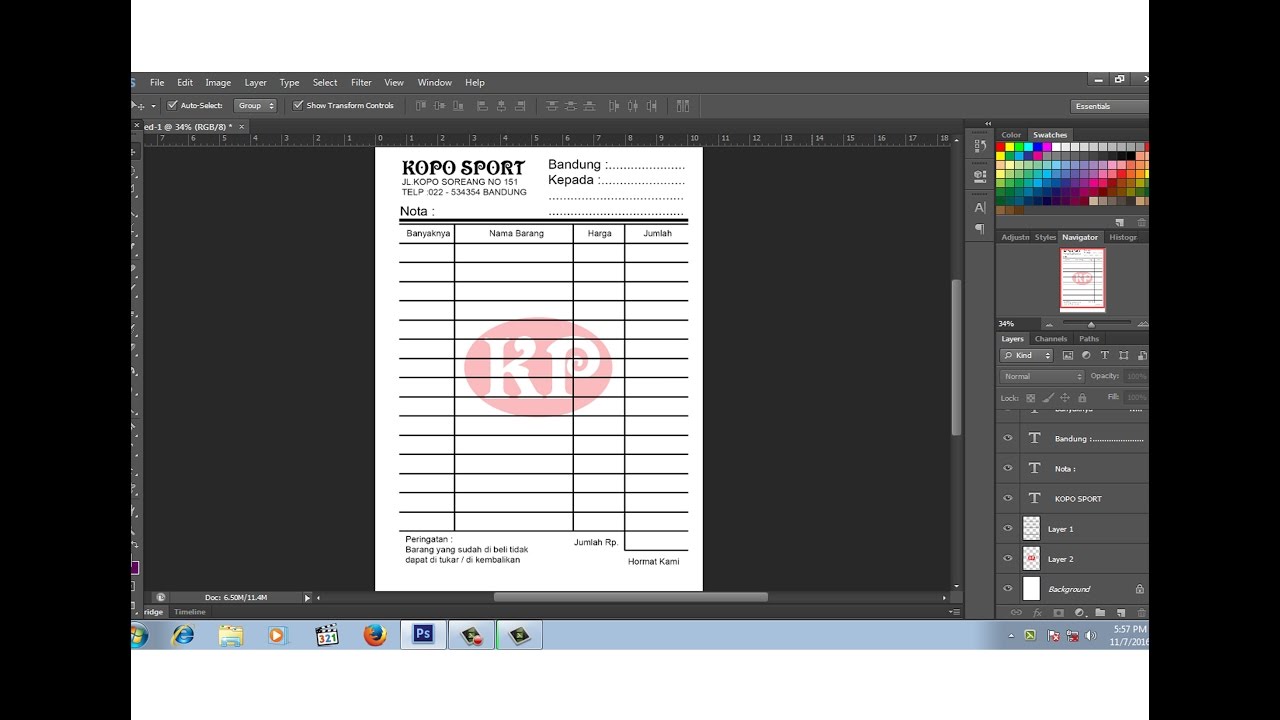
Task: Open Windows Explorer folder on taskbar
Action: tap(231, 635)
